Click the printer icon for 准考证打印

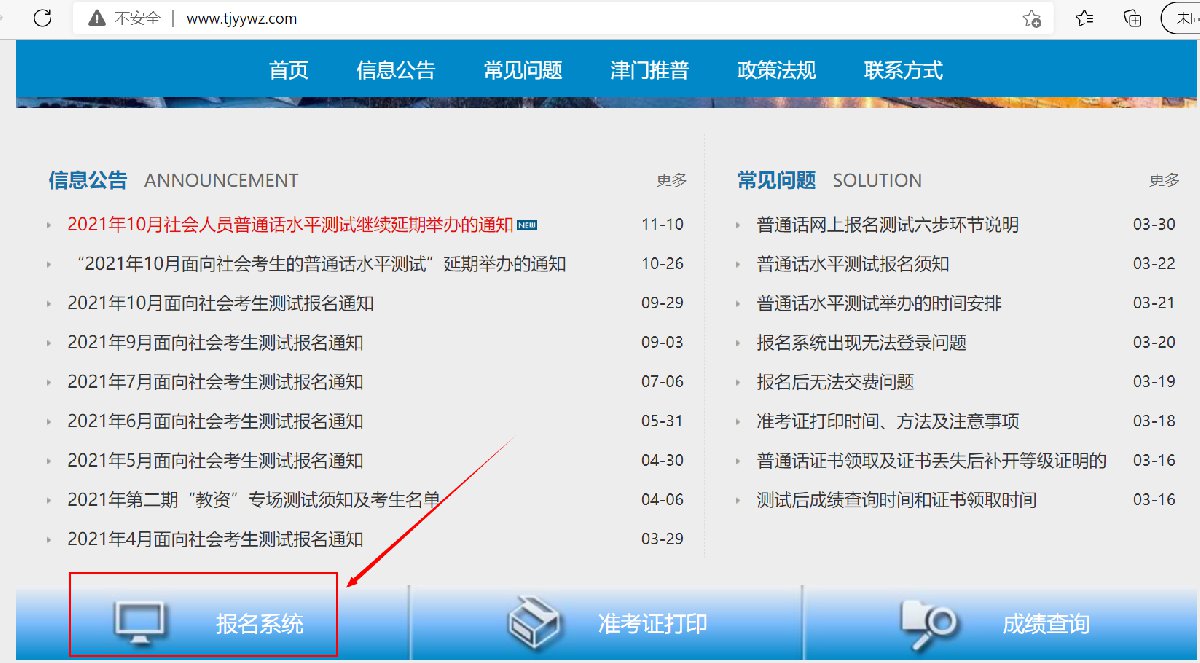pyautogui.click(x=537, y=622)
